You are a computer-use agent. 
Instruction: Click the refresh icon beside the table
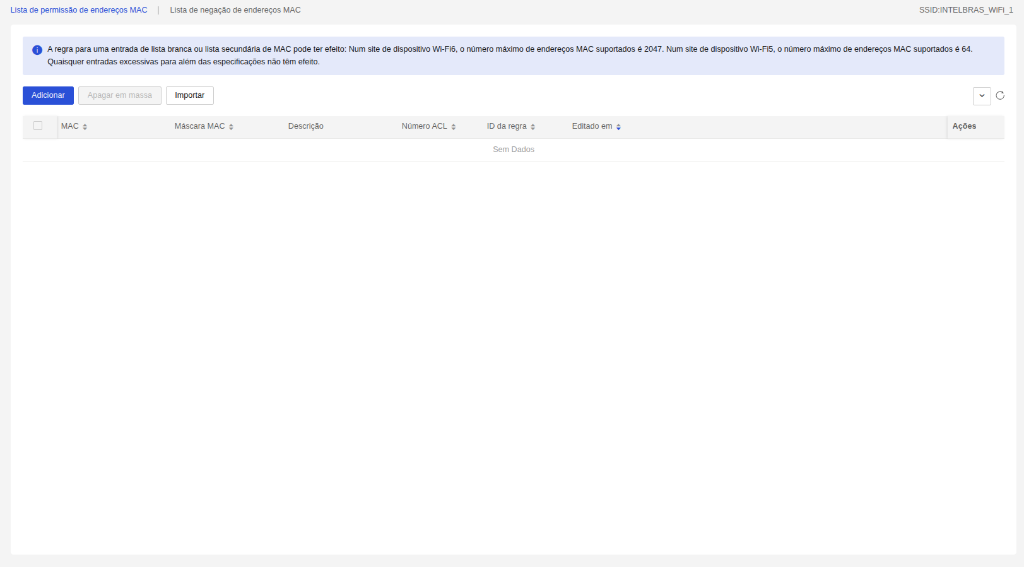pyautogui.click(x=1000, y=95)
